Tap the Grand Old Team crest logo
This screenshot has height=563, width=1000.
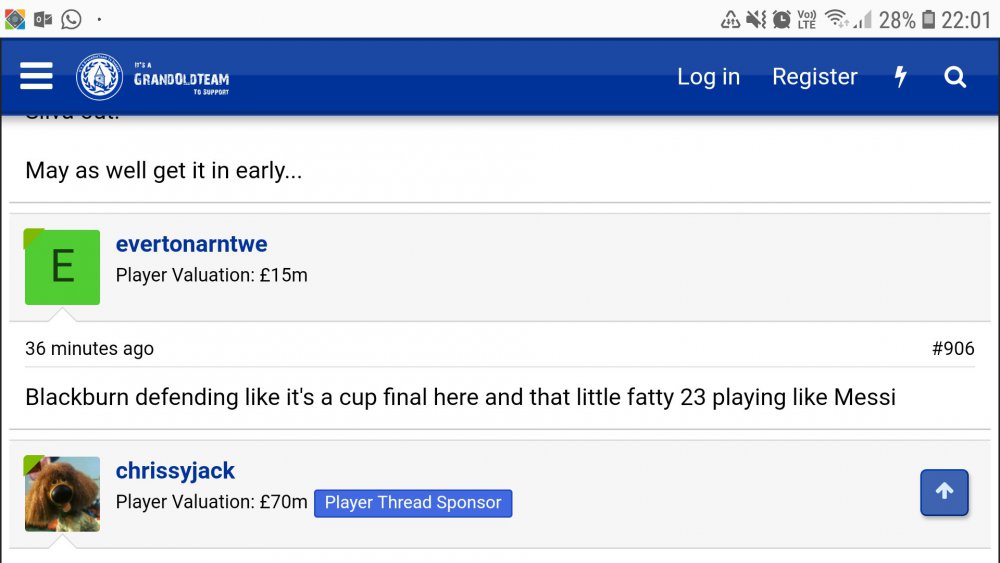pyautogui.click(x=99, y=77)
